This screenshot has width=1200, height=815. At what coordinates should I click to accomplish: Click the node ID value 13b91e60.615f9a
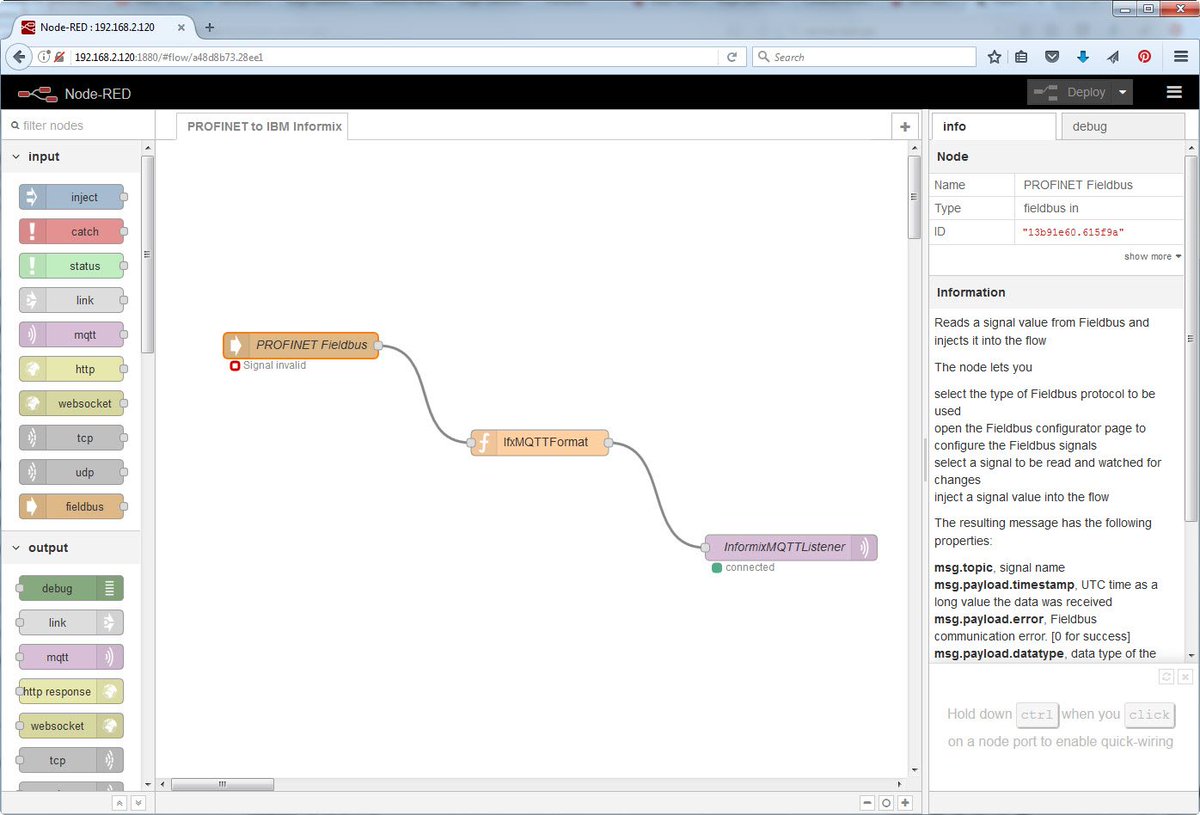(1073, 232)
